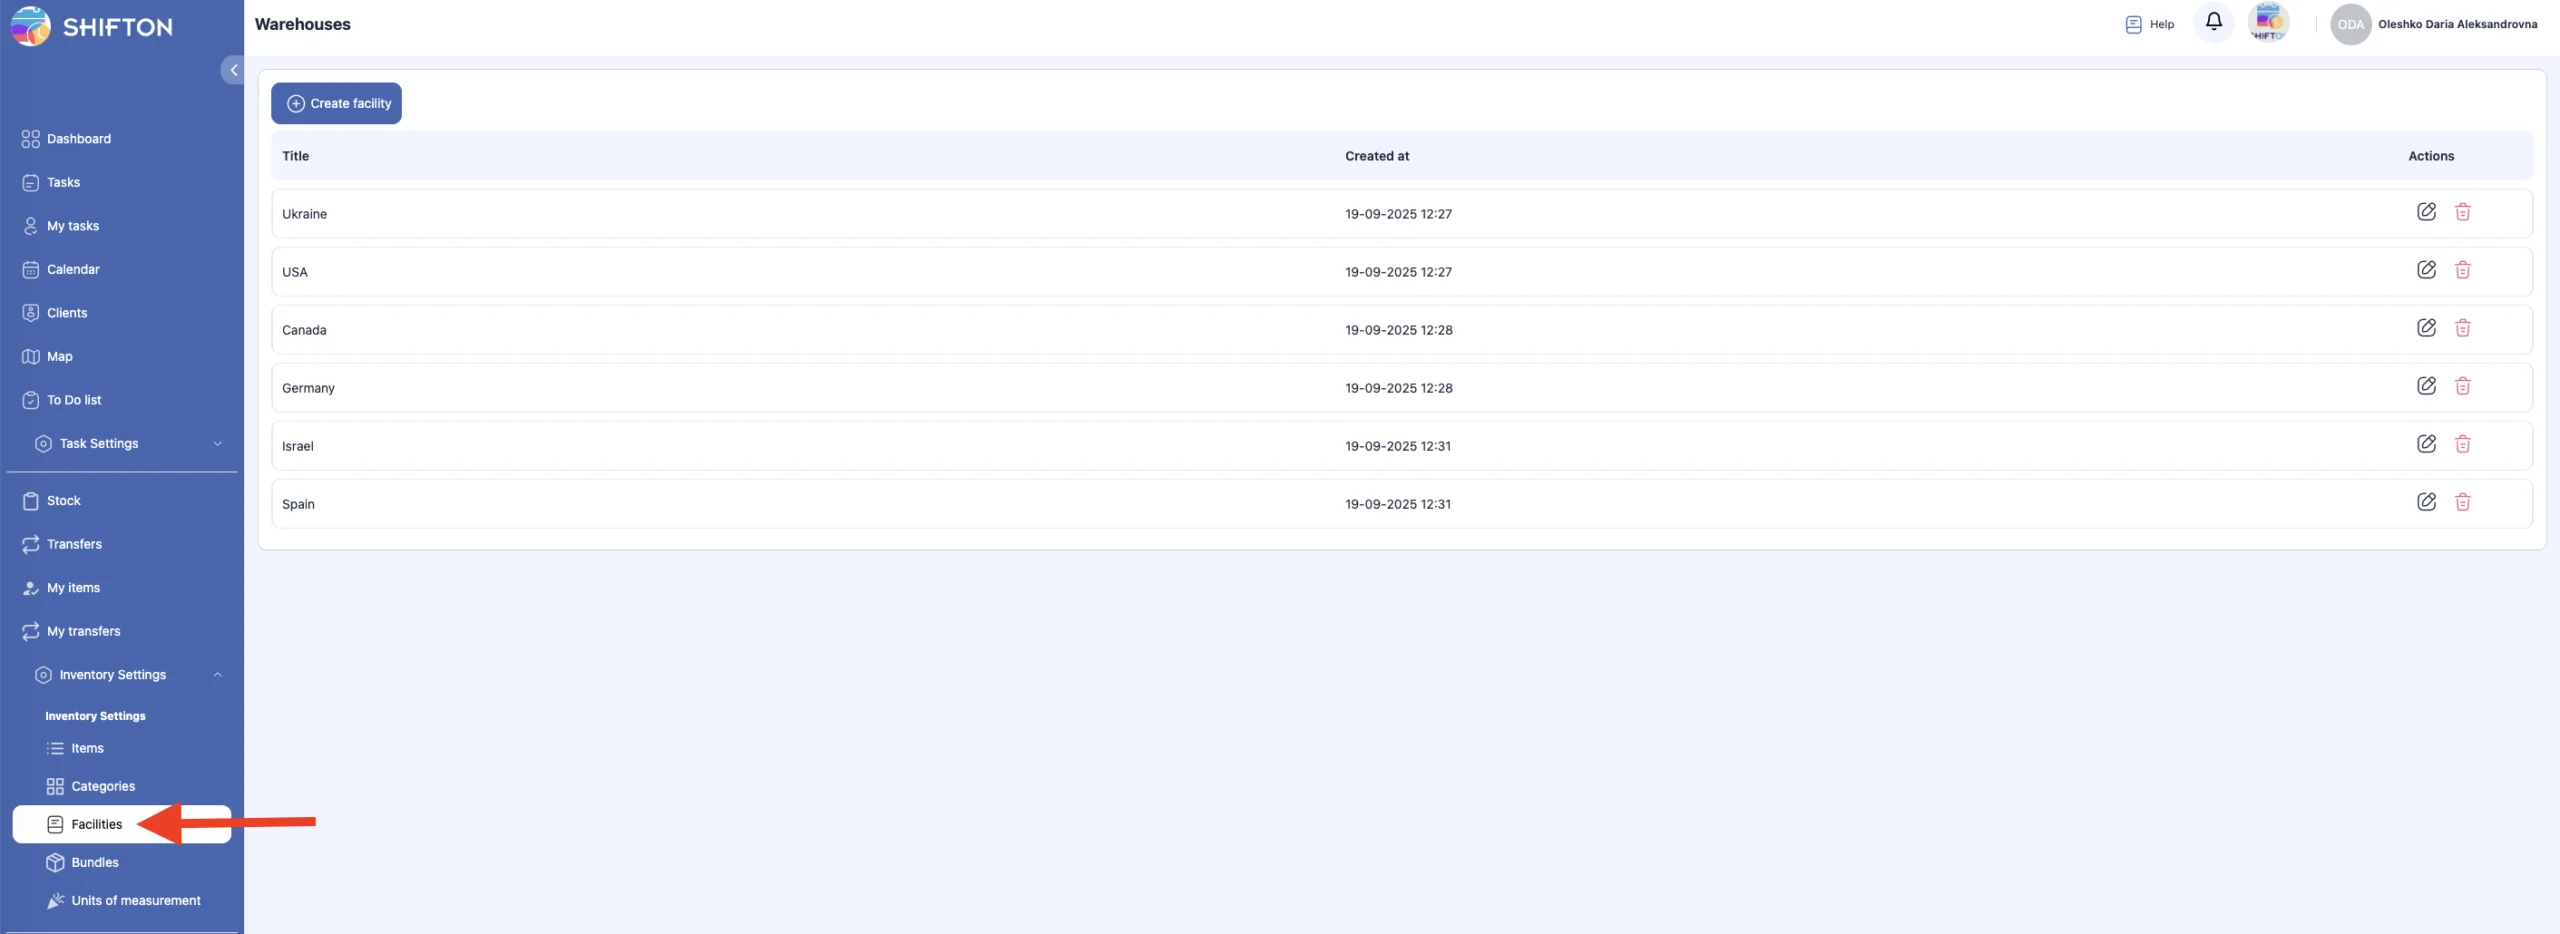The width and height of the screenshot is (2560, 934).
Task: Select Units of measurement in the sidebar
Action: (135, 901)
